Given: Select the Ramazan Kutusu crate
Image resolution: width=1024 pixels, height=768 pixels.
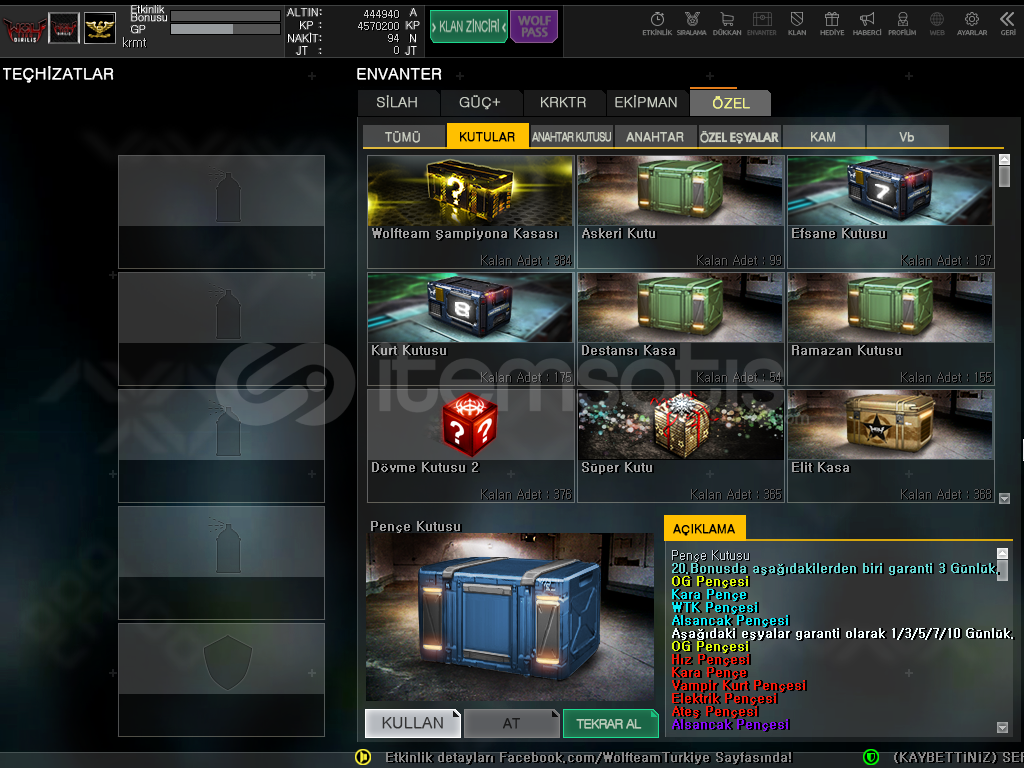Looking at the screenshot, I should [x=891, y=328].
